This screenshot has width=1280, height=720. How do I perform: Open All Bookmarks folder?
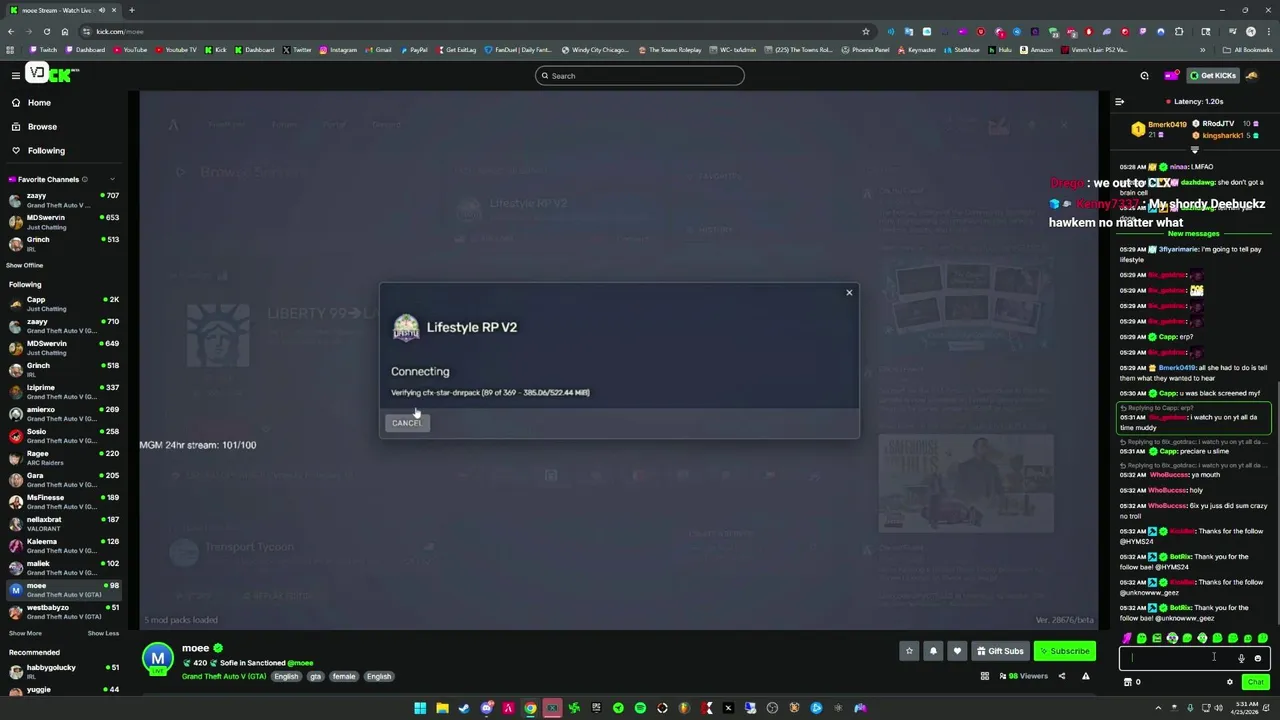pos(1247,50)
